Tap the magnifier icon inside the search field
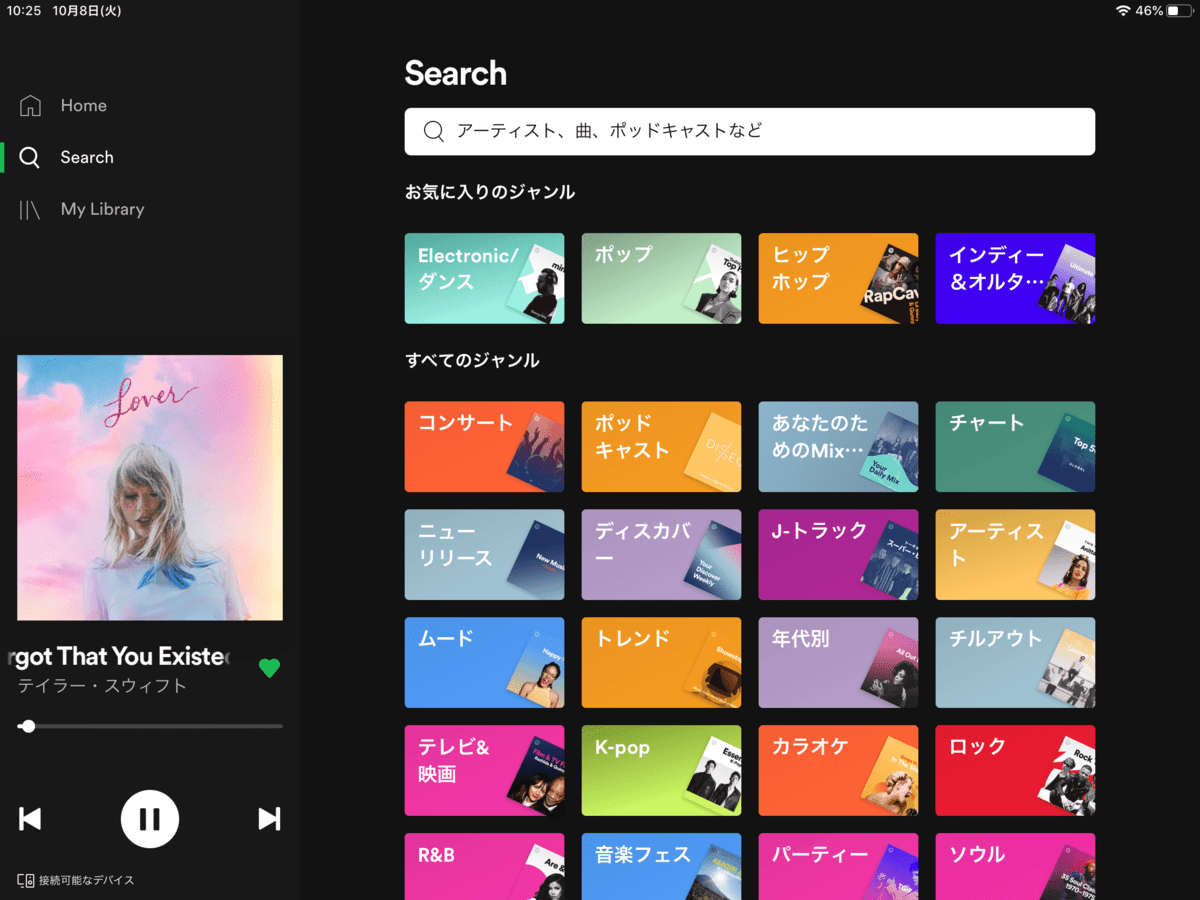The image size is (1200, 900). click(x=433, y=131)
